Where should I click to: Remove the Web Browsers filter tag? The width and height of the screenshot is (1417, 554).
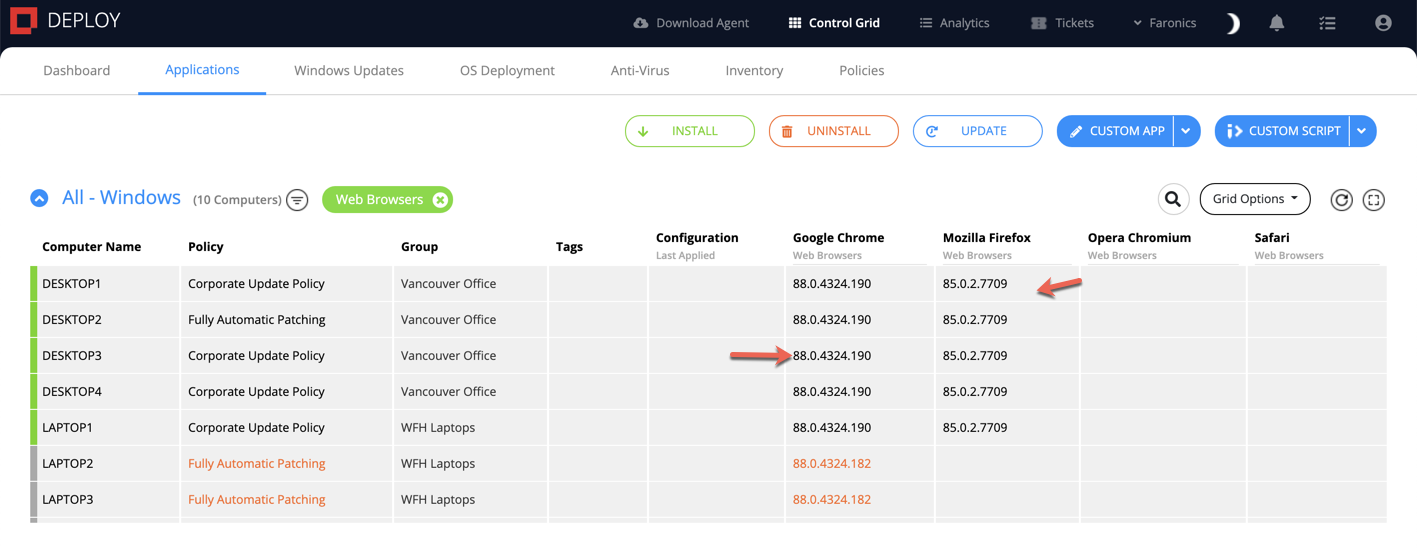[440, 200]
